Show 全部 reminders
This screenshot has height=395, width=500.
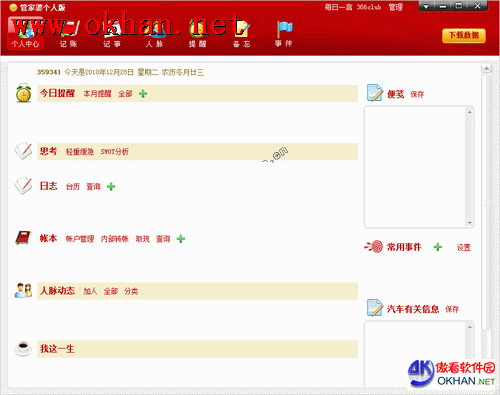[x=125, y=94]
